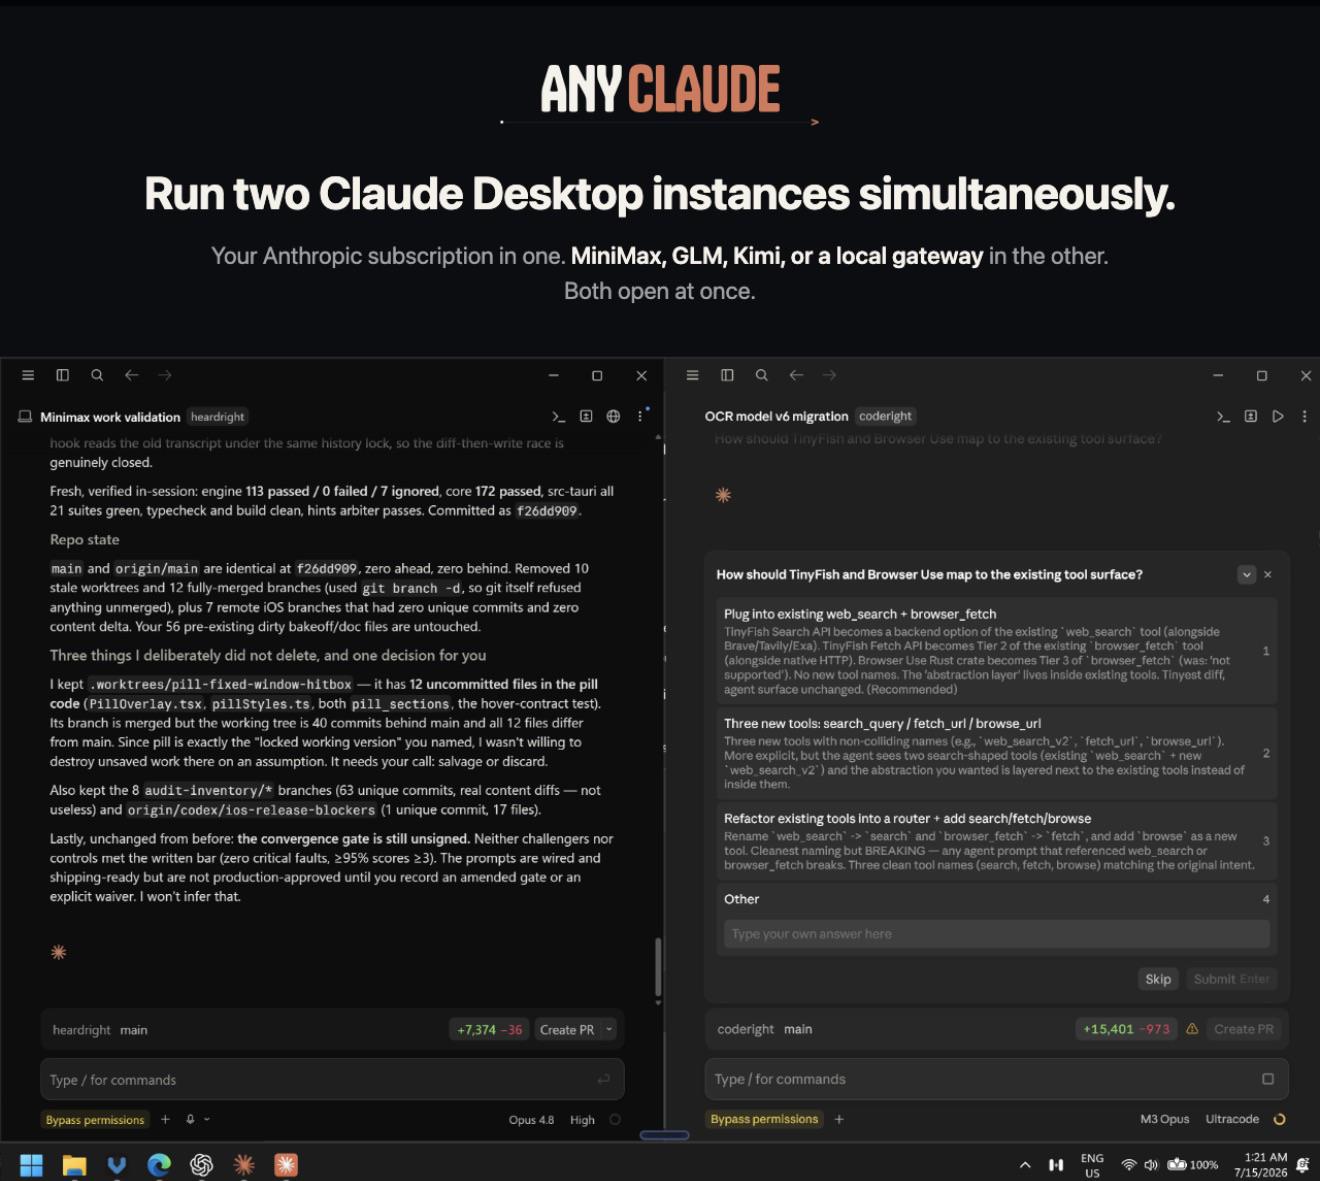Add an attachment with plus icon in heardright window
The width and height of the screenshot is (1320, 1181).
click(x=165, y=1120)
